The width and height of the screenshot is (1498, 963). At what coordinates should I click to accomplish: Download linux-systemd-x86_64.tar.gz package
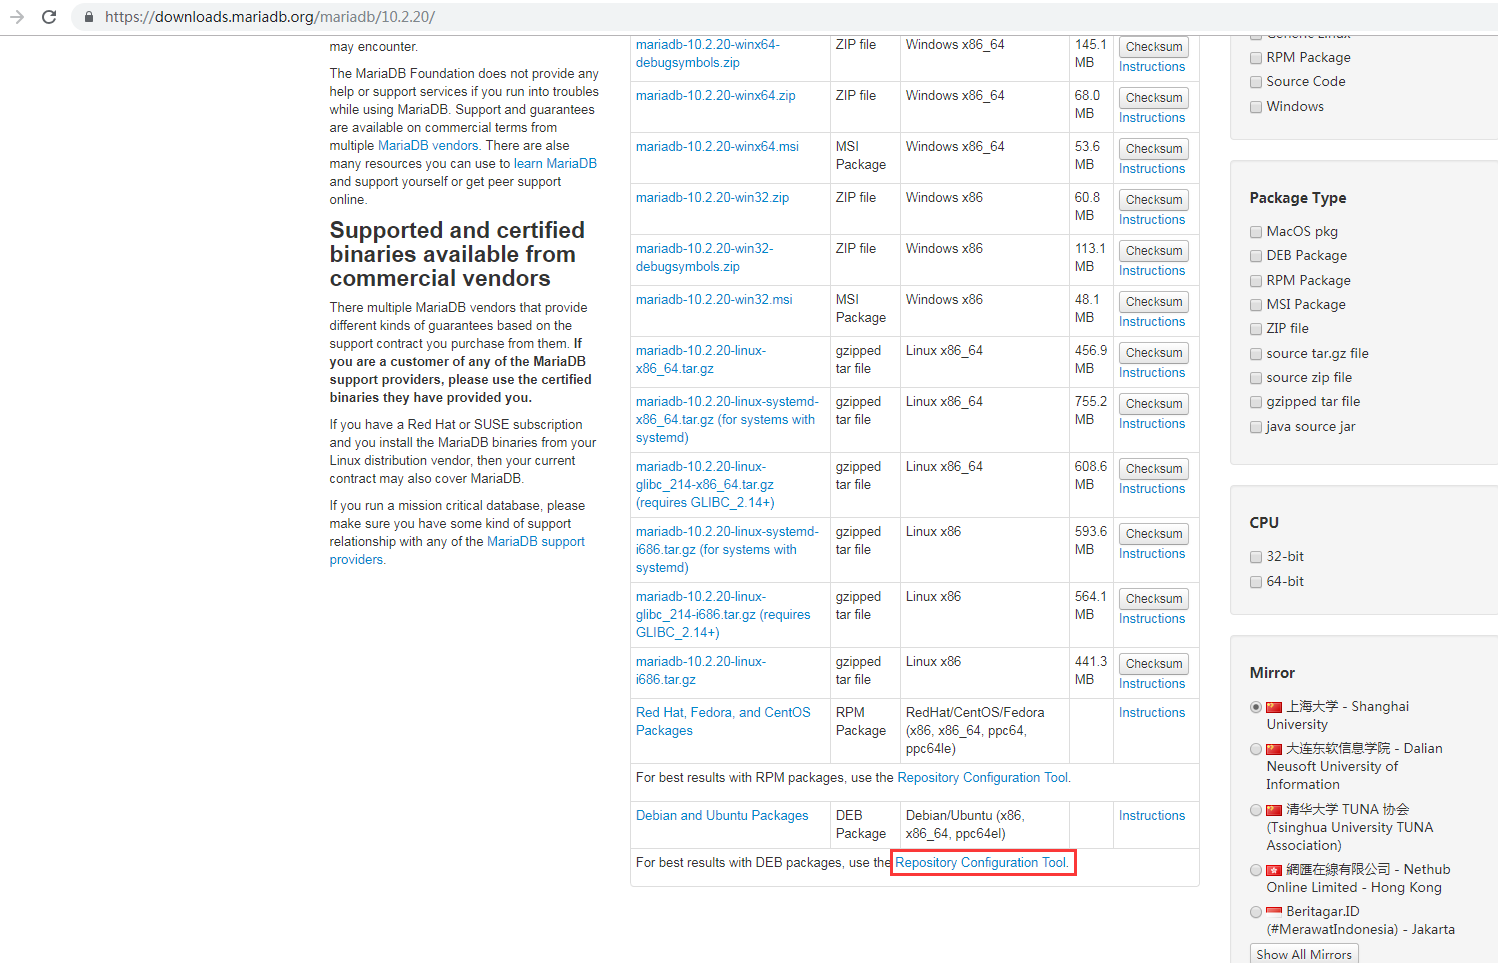pos(727,419)
